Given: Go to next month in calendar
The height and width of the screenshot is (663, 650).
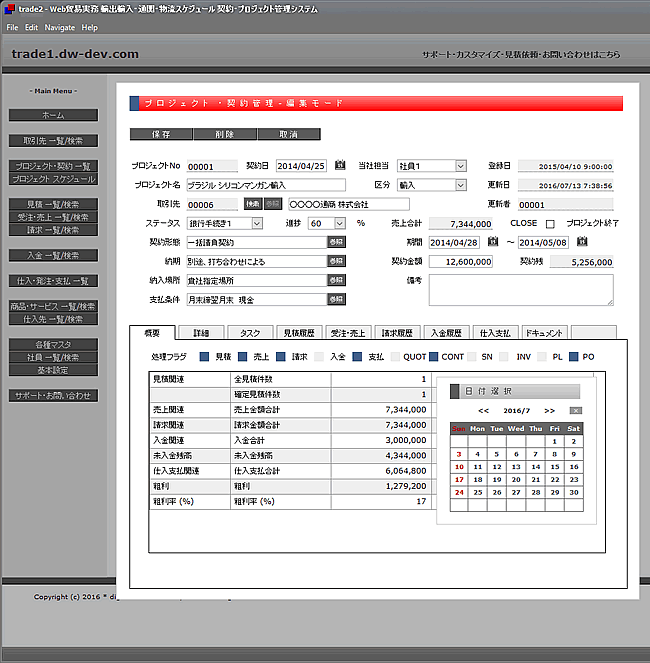Looking at the screenshot, I should point(549,411).
